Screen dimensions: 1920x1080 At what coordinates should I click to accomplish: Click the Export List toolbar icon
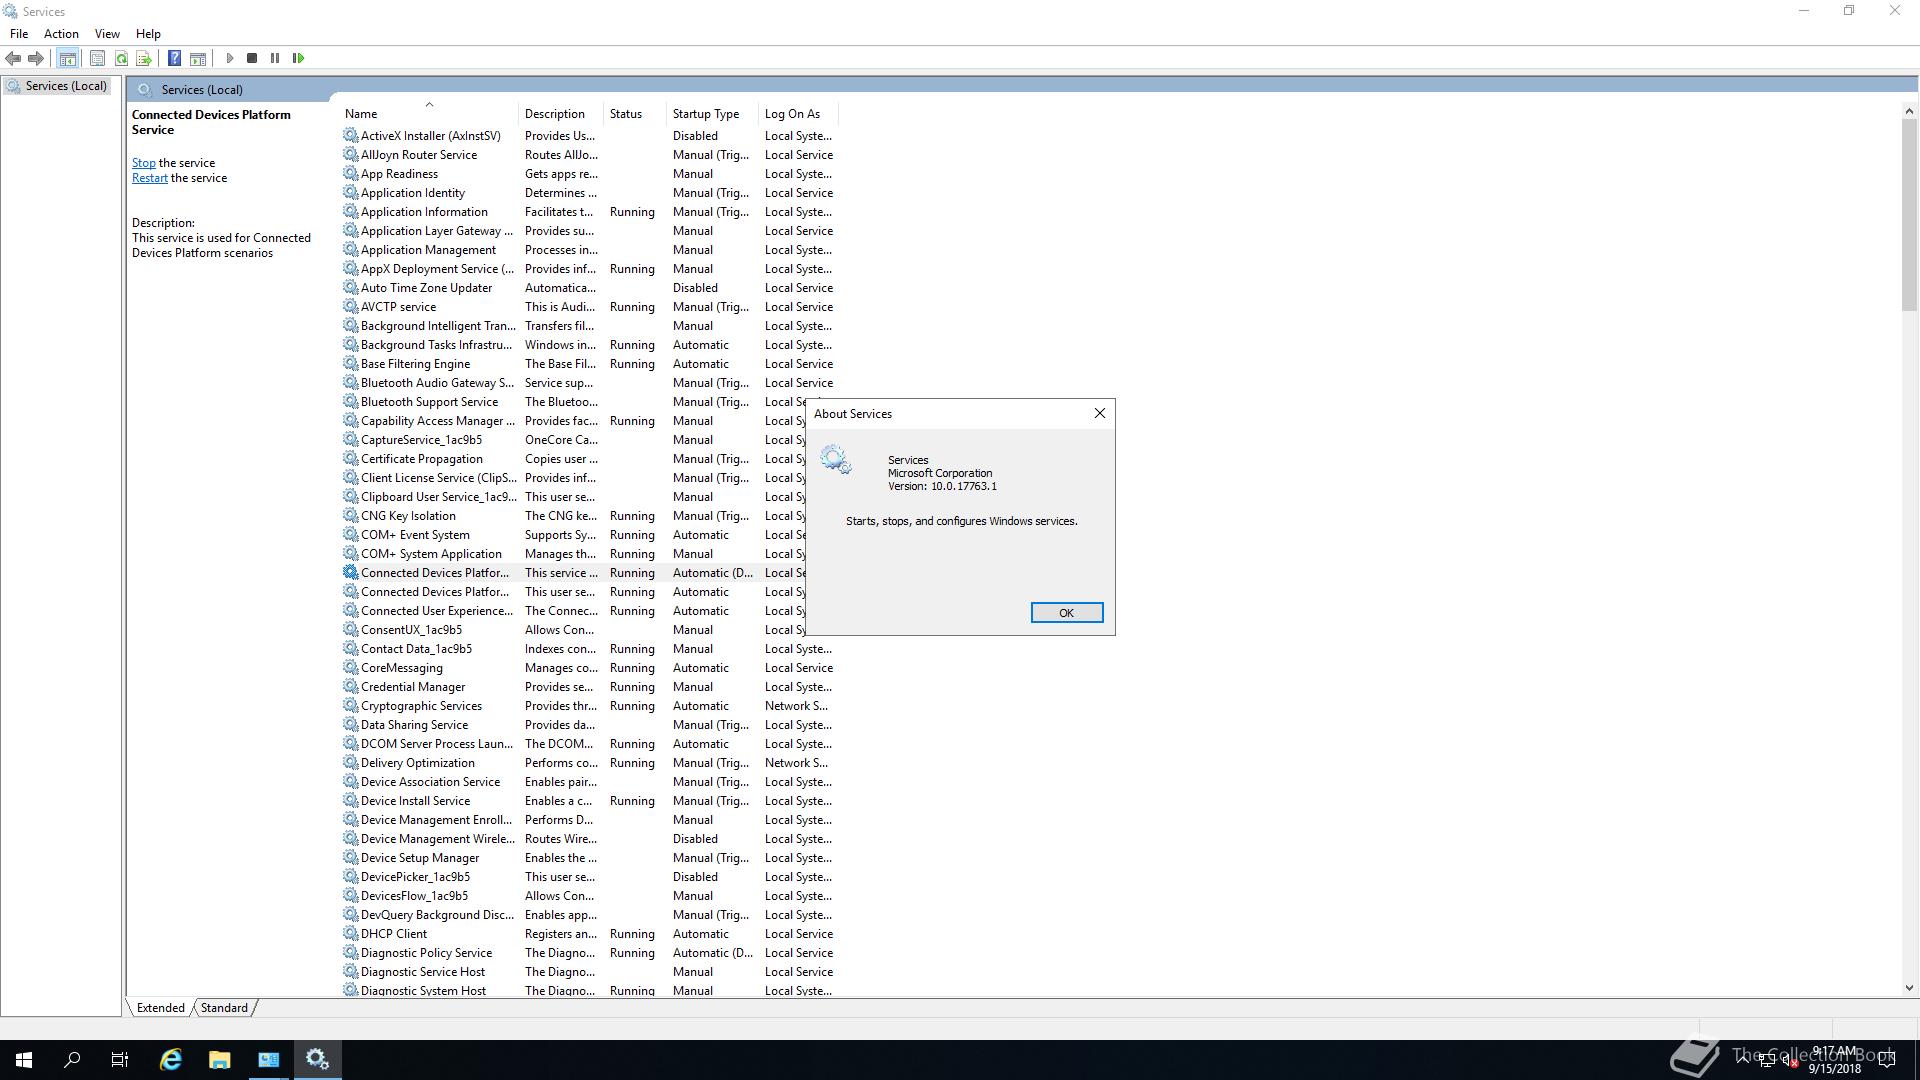point(144,58)
